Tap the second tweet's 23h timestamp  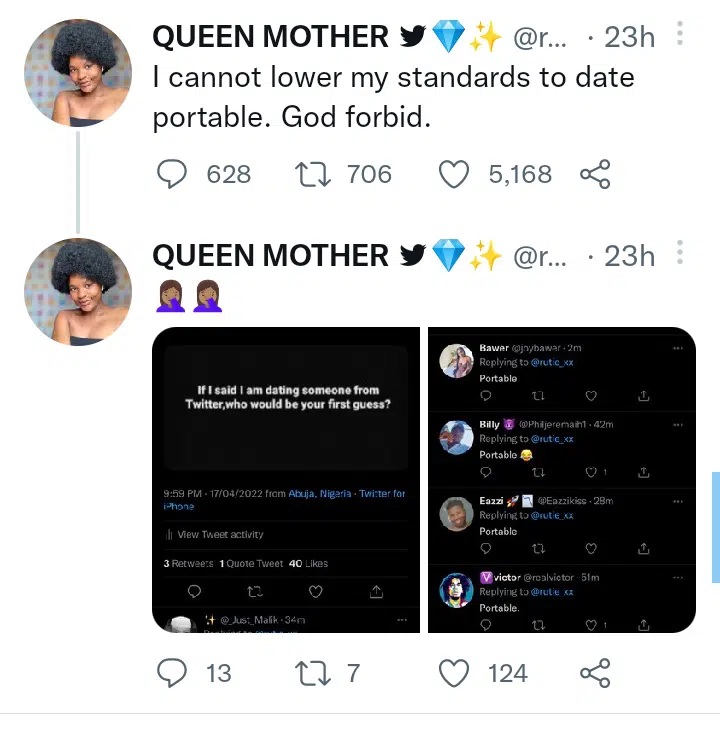point(629,255)
